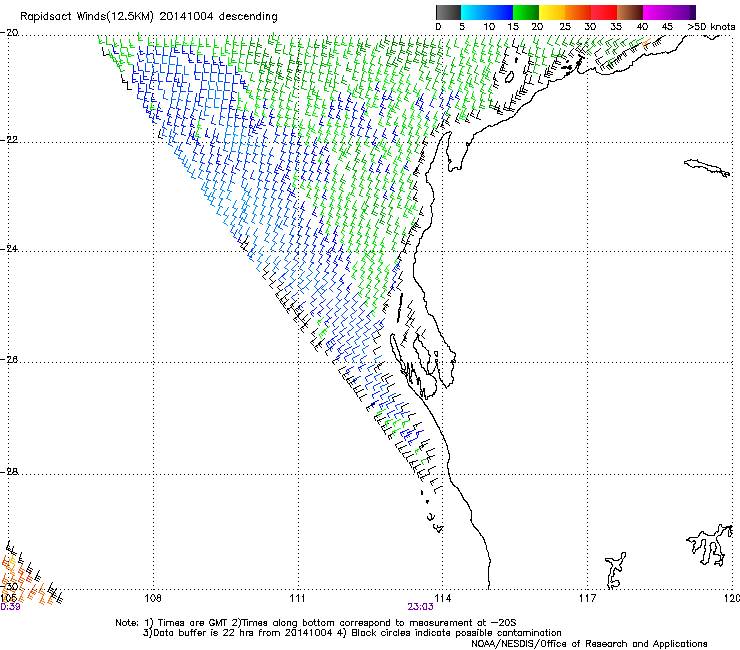740x650 pixels.
Task: Click the legend scale value "25"
Action: click(565, 27)
